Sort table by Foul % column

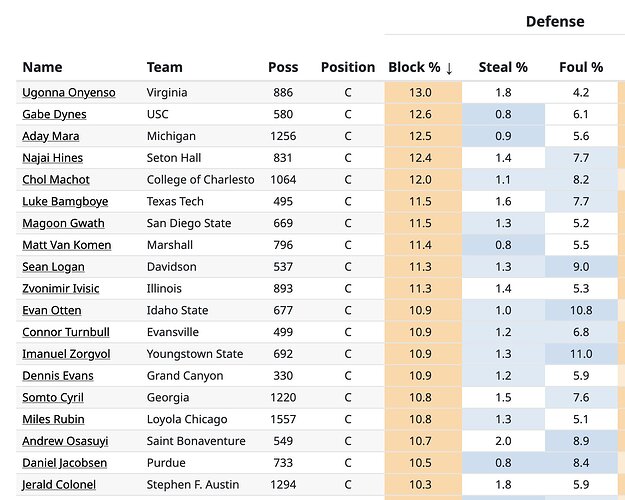coord(581,68)
